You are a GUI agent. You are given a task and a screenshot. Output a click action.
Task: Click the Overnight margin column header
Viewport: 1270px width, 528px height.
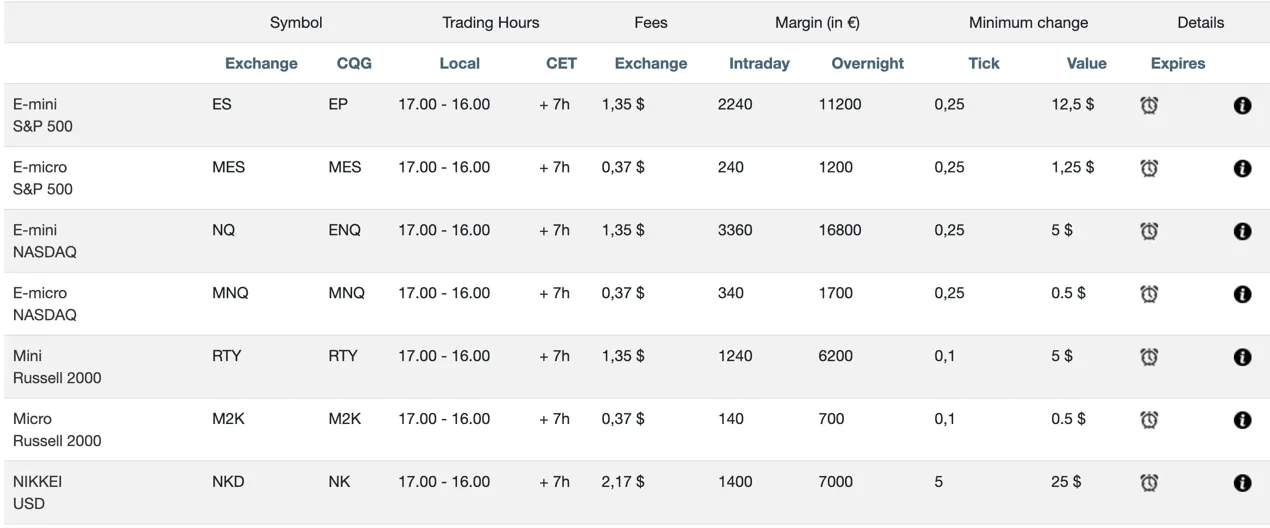point(867,63)
